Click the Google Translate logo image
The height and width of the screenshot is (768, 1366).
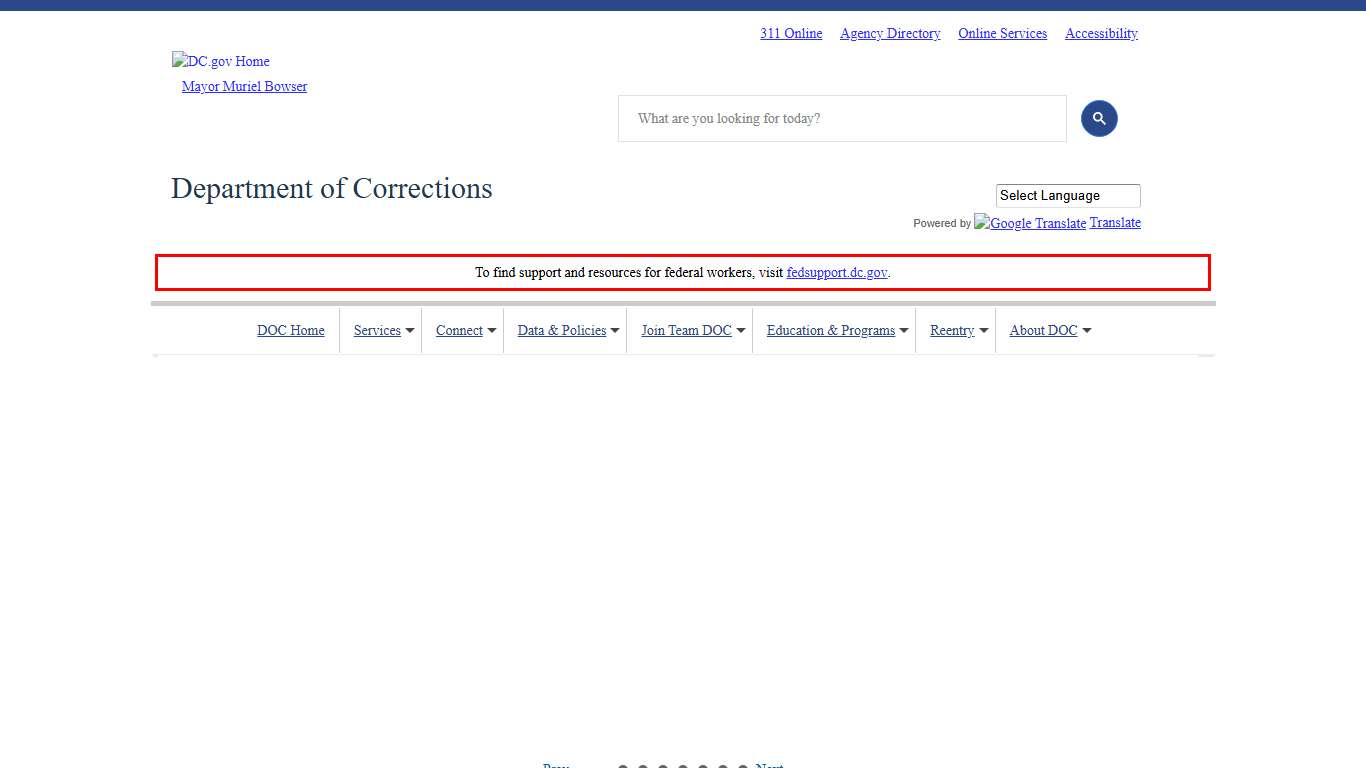1030,223
